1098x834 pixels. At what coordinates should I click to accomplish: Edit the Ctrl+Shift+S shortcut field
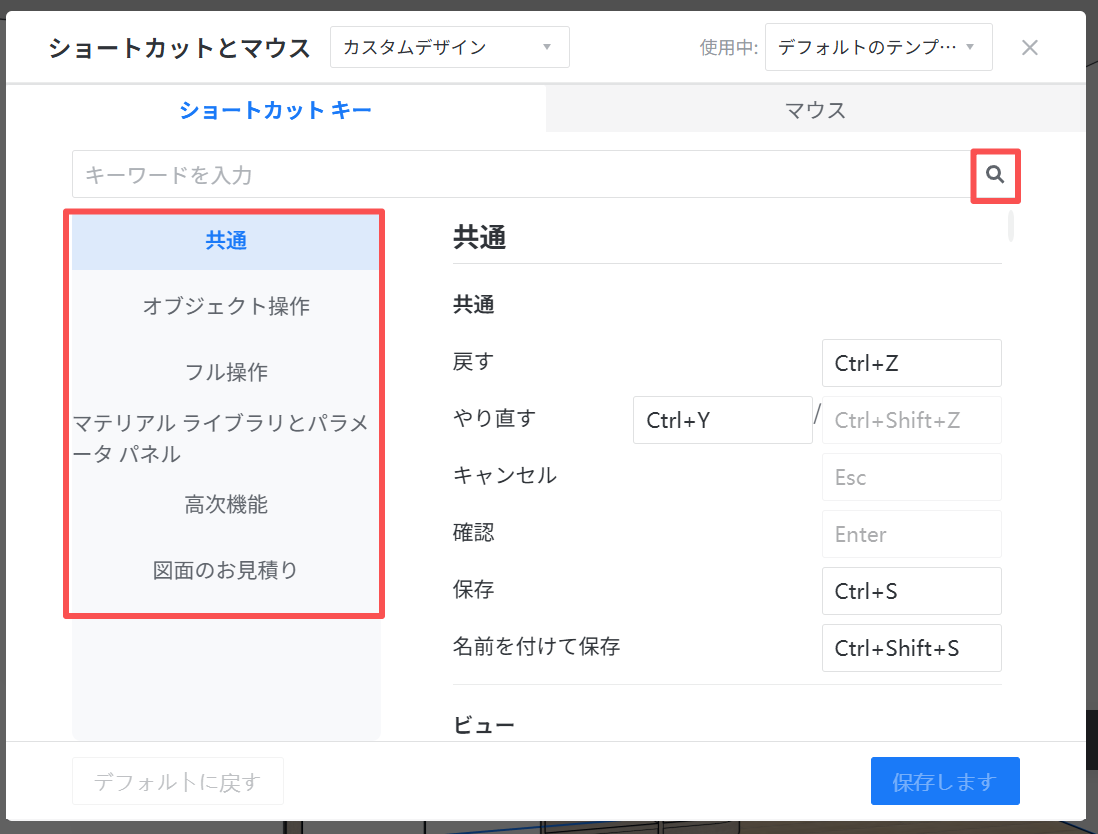tap(911, 648)
